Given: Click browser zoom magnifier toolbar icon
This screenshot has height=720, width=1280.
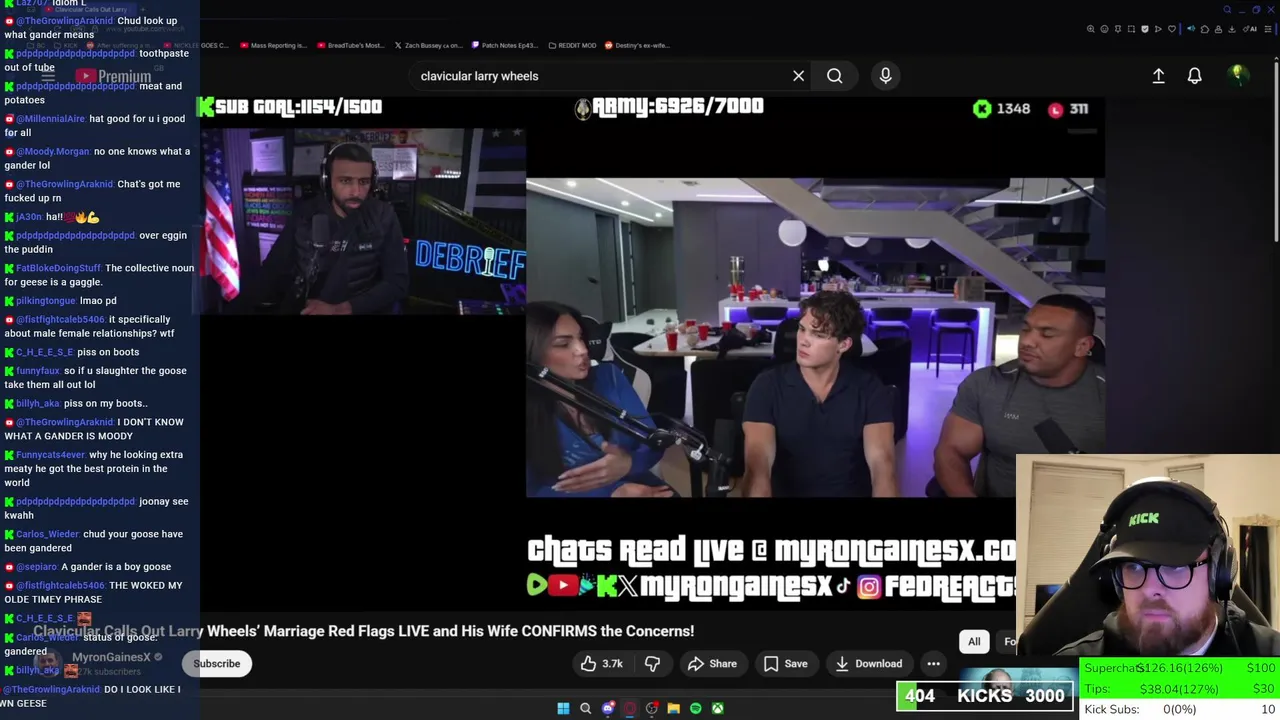Looking at the screenshot, I should tap(1090, 29).
